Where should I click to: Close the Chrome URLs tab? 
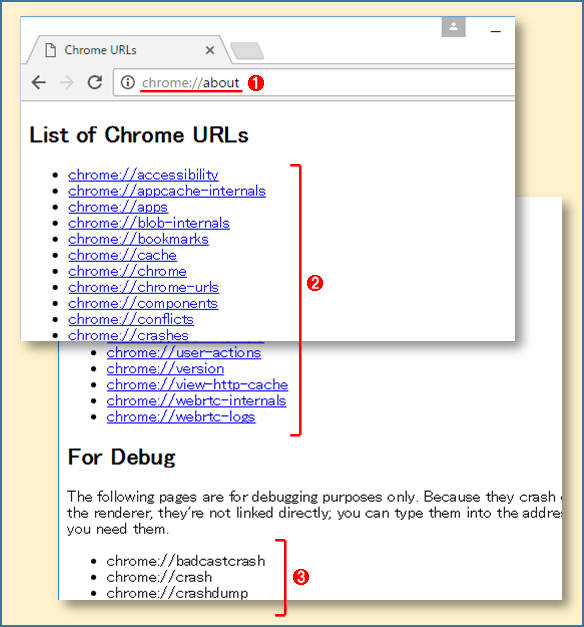click(x=210, y=50)
